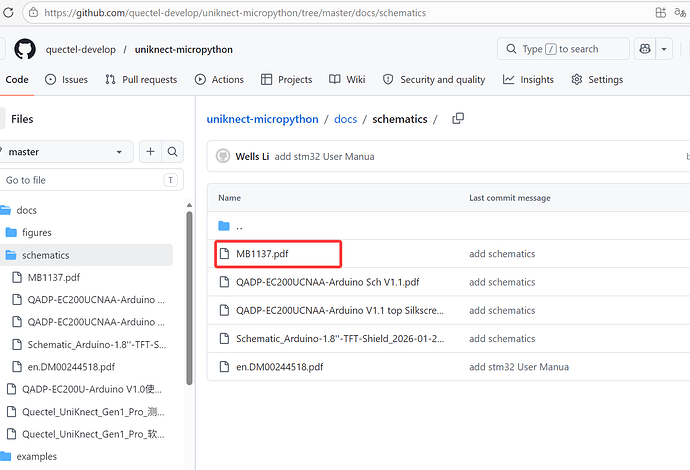This screenshot has width=690, height=470.
Task: Open the Pull requests tab
Action: tap(141, 80)
